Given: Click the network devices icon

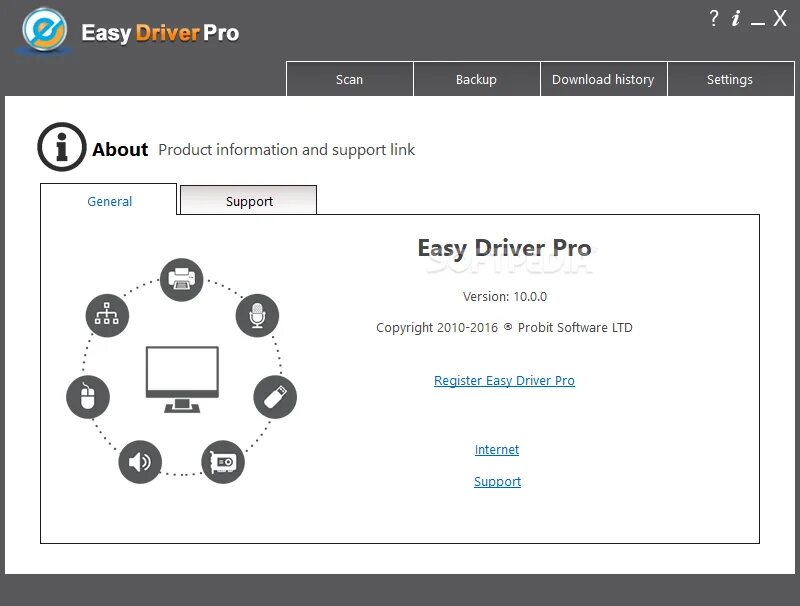Looking at the screenshot, I should pos(107,315).
